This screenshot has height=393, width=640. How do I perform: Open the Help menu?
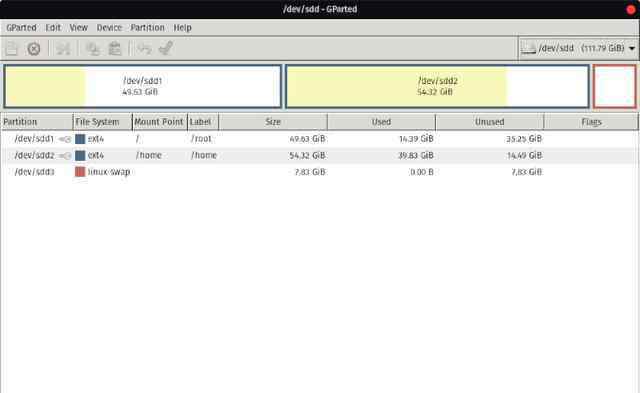(182, 27)
